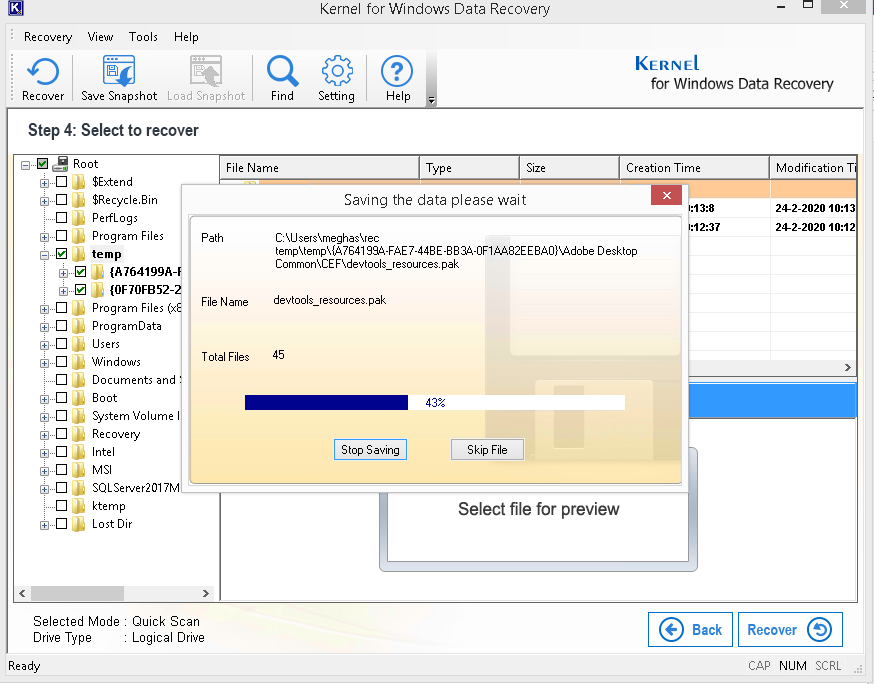Image resolution: width=874 pixels, height=684 pixels.
Task: Sort by Size column header
Action: pos(569,168)
